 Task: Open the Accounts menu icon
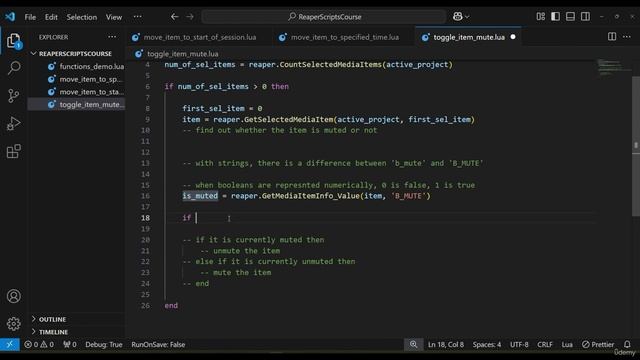[13, 296]
